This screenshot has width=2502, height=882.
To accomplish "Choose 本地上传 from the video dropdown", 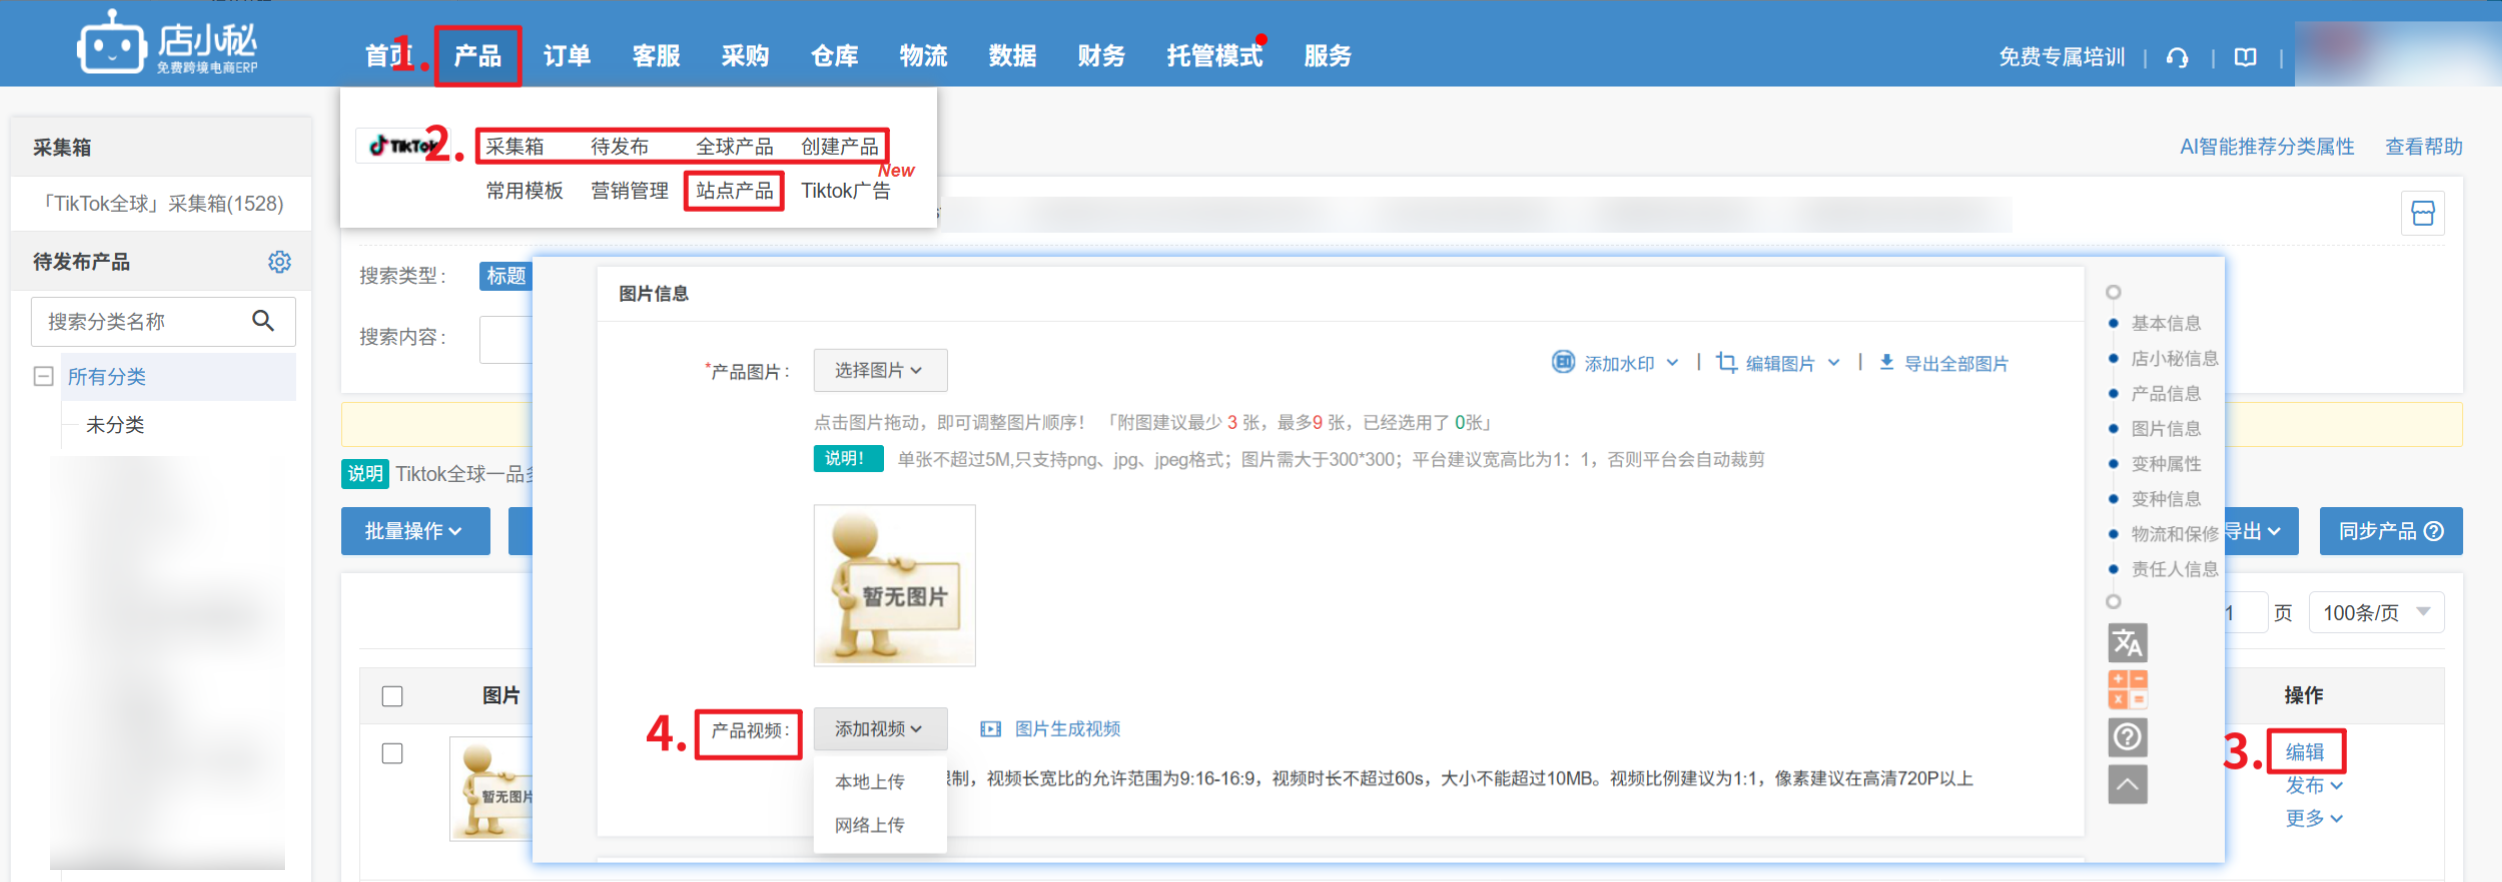I will [x=870, y=782].
